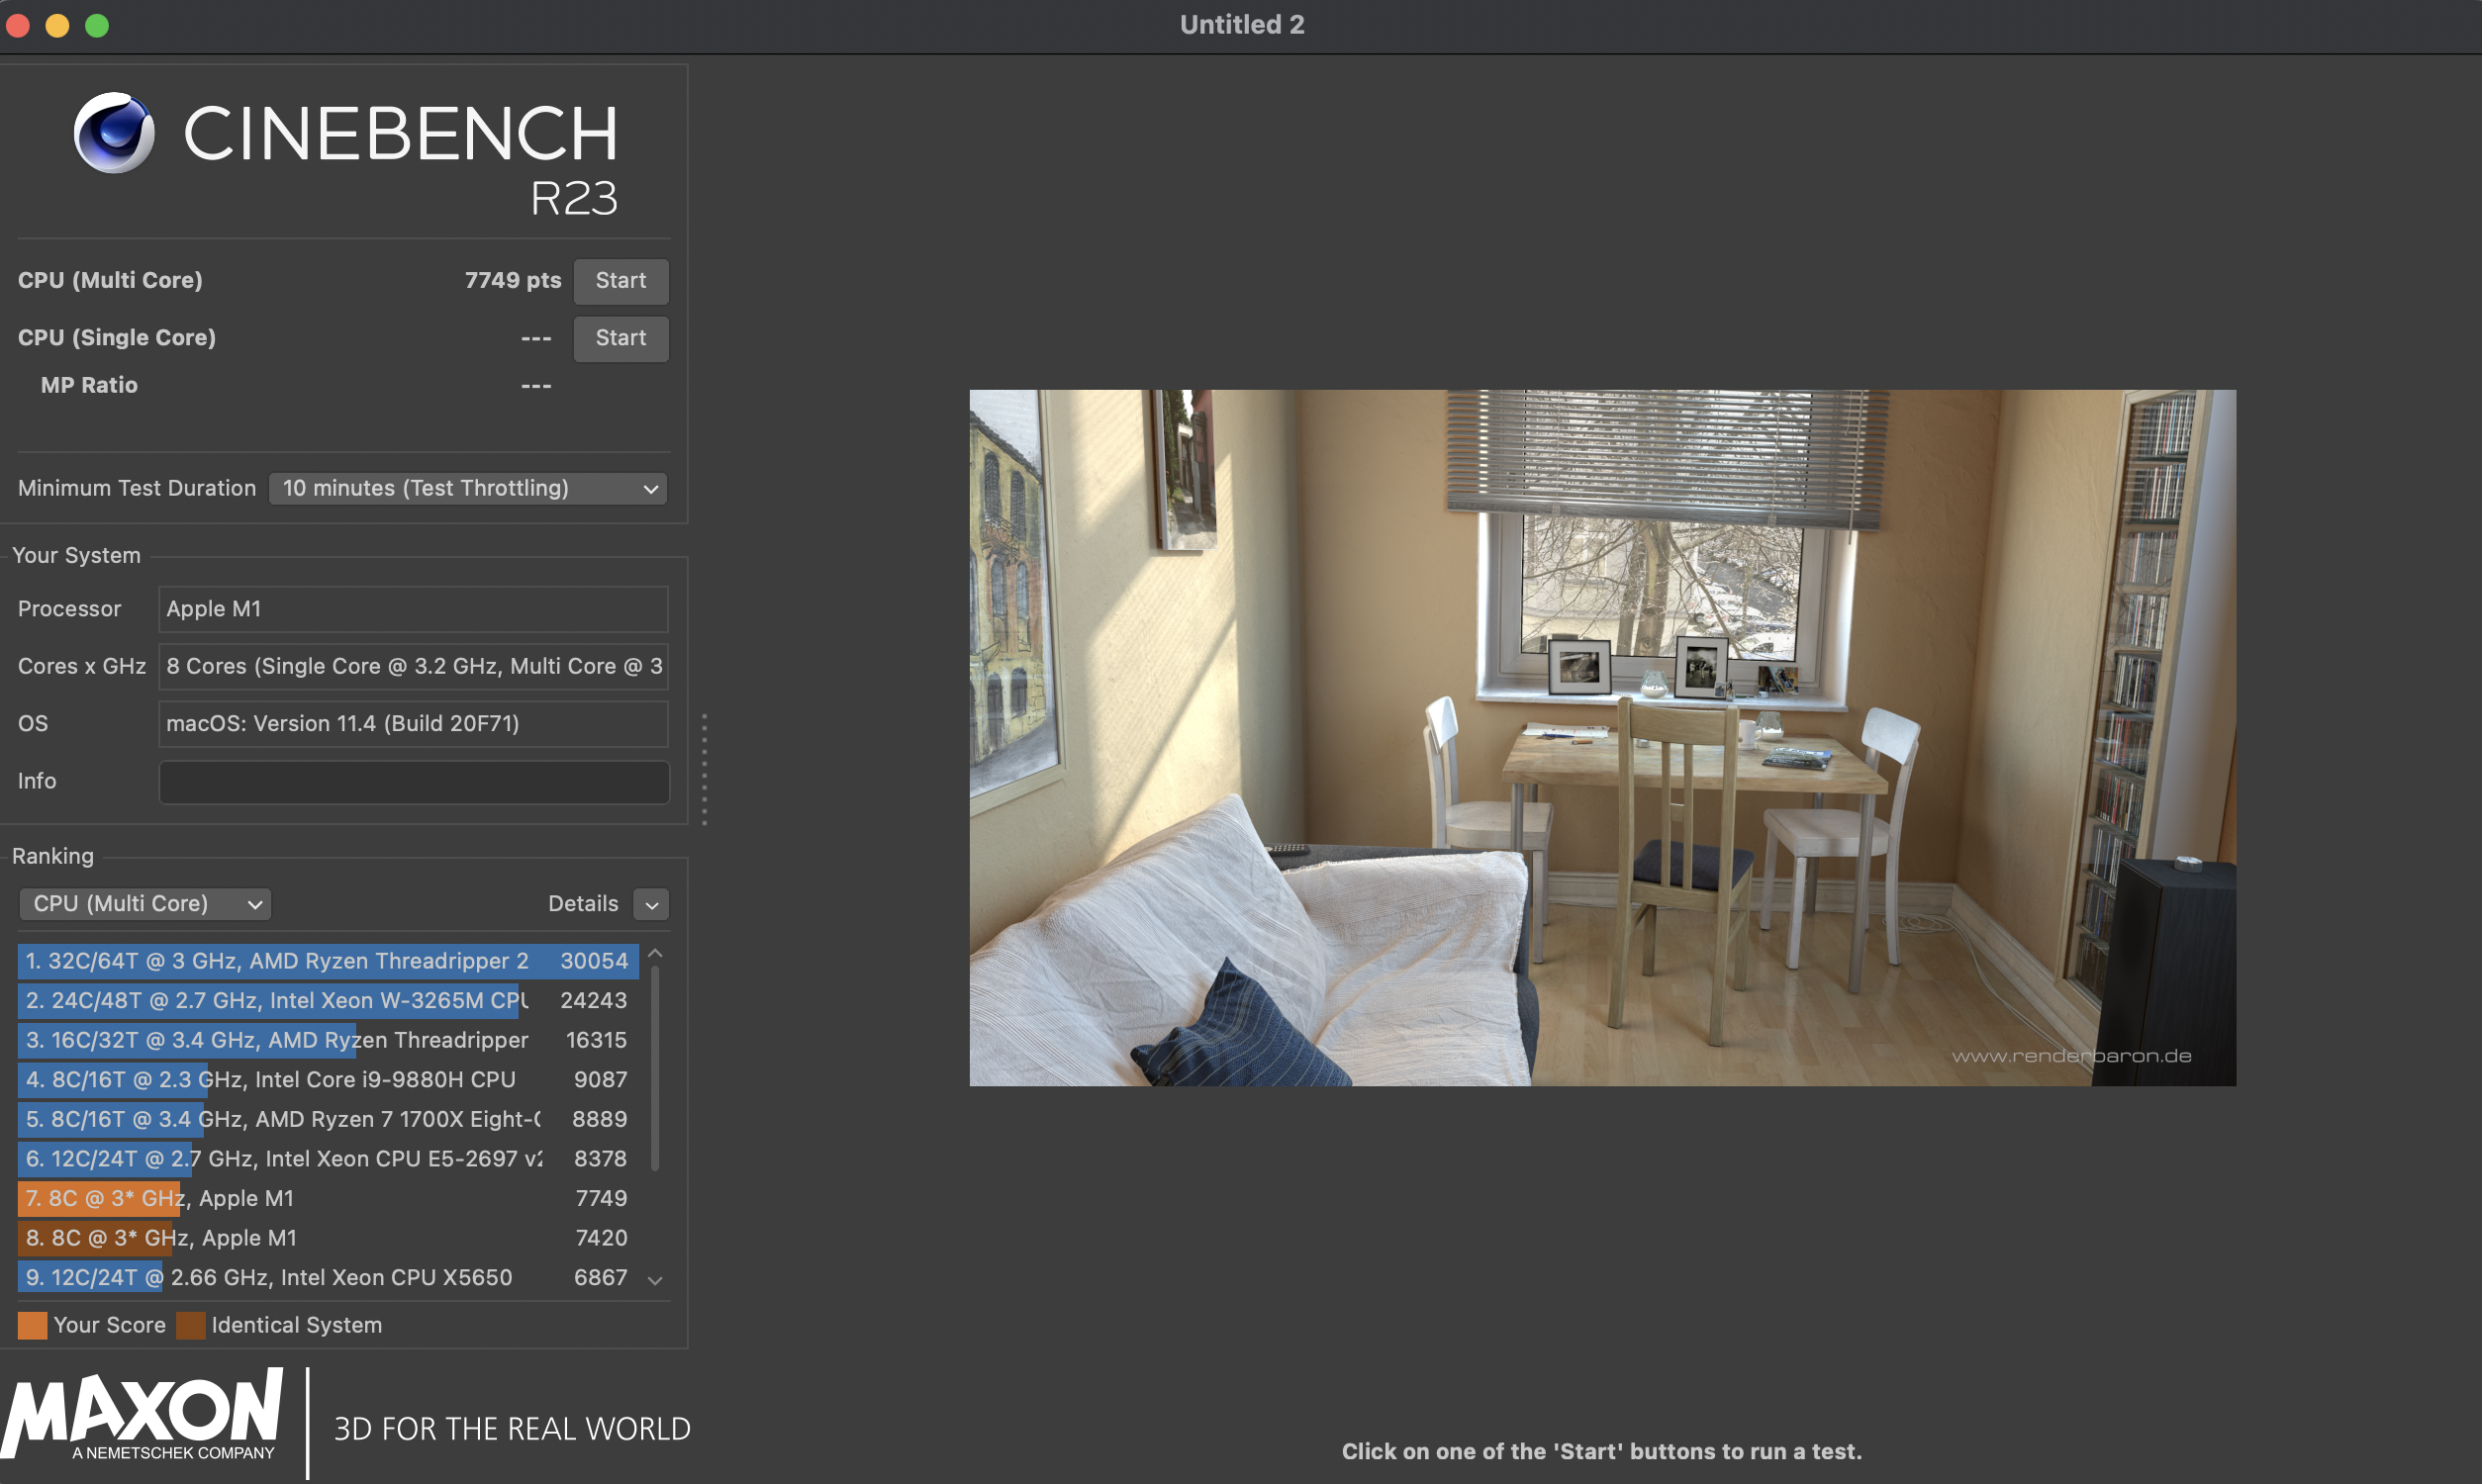The width and height of the screenshot is (2482, 1484).
Task: Open the Minimum Test Duration dropdown
Action: (x=467, y=488)
